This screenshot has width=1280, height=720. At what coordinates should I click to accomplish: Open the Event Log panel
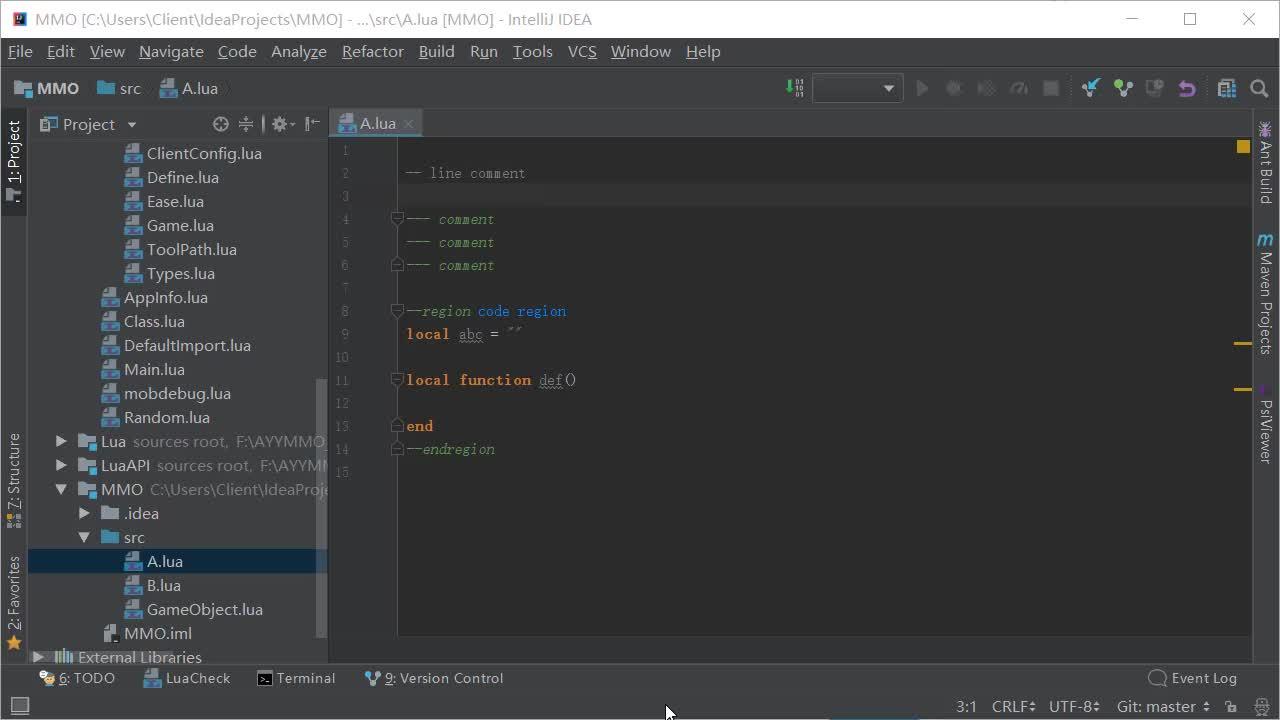tap(1192, 678)
